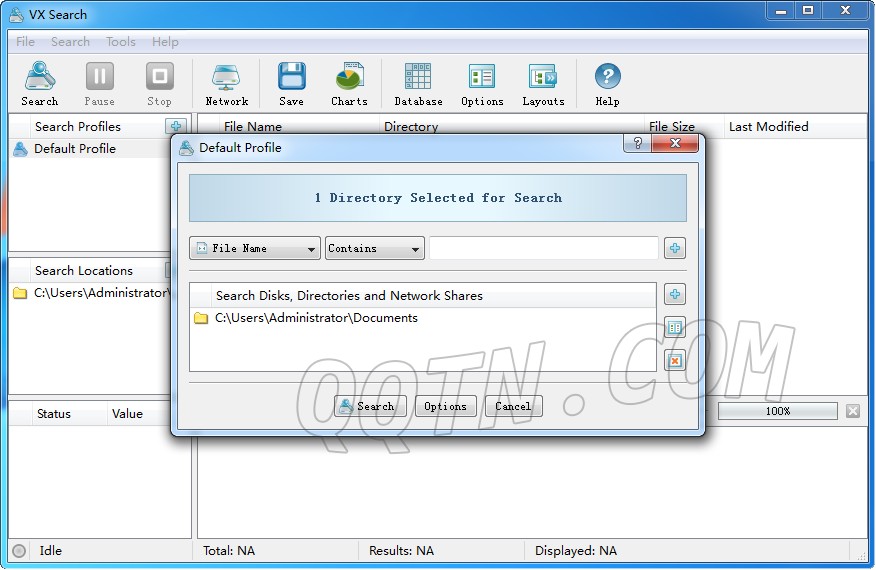The height and width of the screenshot is (570, 876).
Task: Expand the Contains operator dropdown
Action: pyautogui.click(x=375, y=248)
